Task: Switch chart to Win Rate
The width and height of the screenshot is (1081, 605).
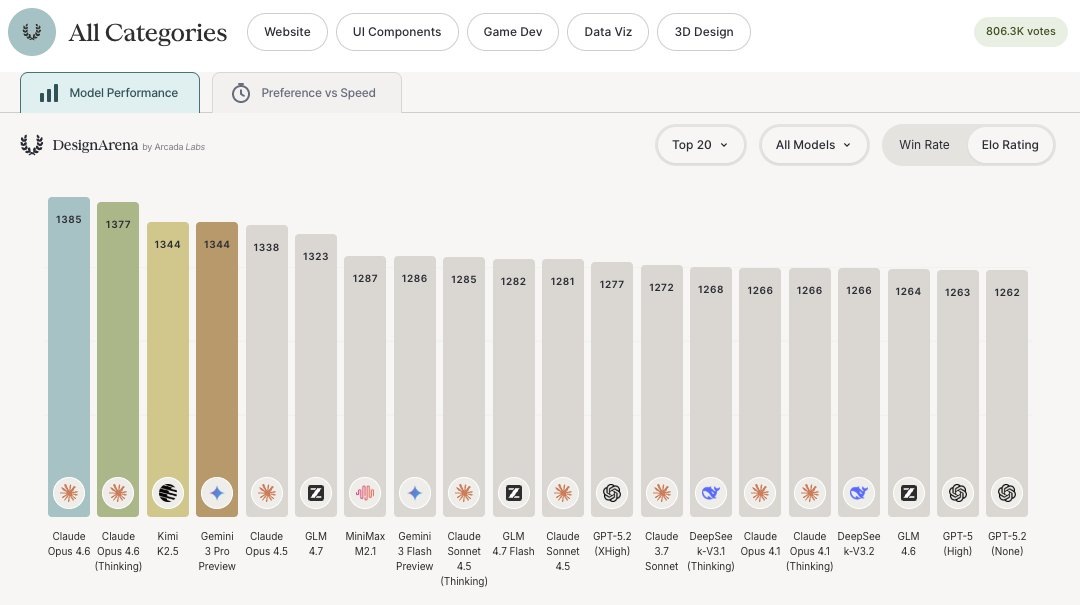Action: coord(924,145)
